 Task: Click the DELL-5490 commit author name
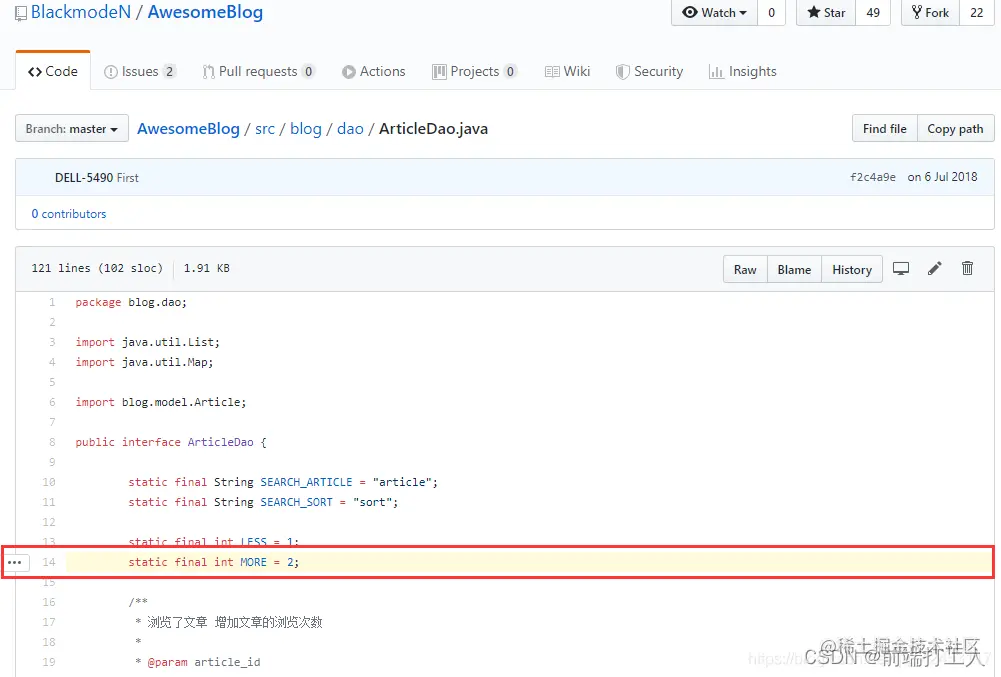[x=84, y=178]
